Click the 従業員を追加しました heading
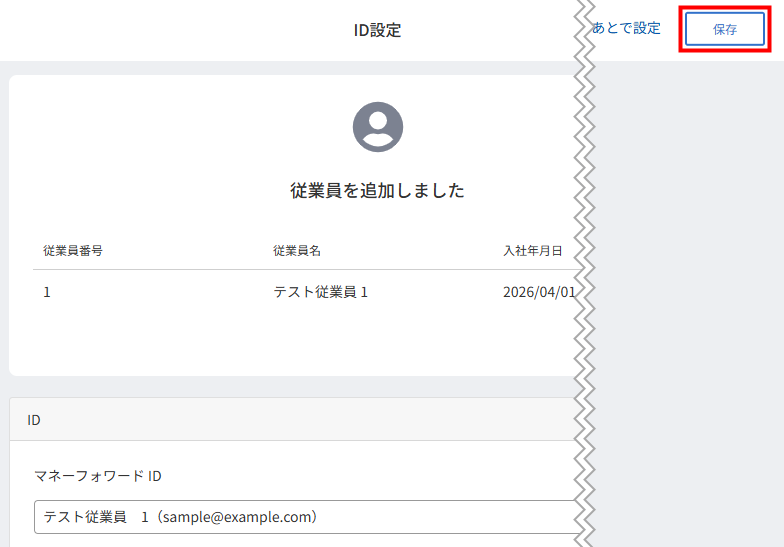The height and width of the screenshot is (547, 784). coord(377,190)
